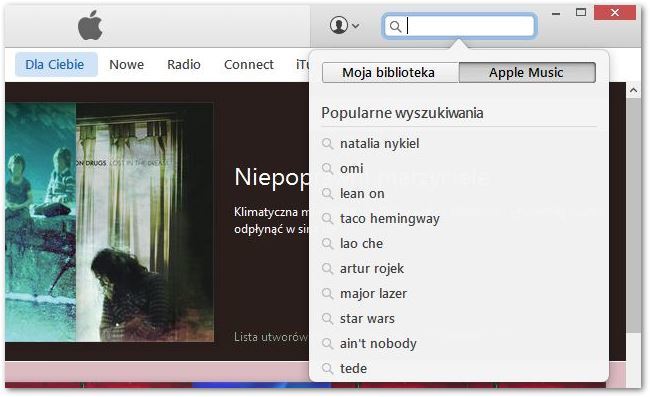Minimize the iTunes window

click(x=556, y=14)
